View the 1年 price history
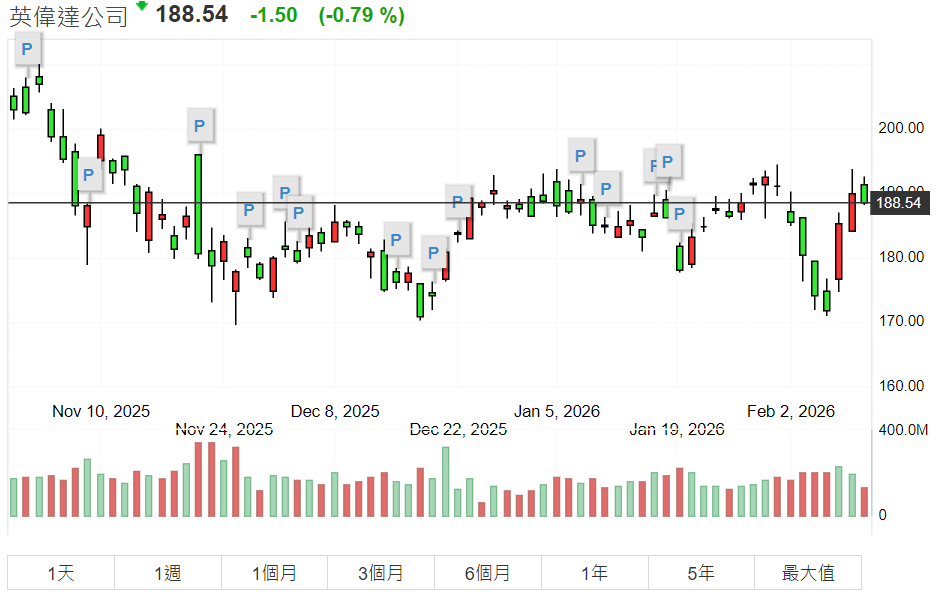945x595 pixels. tap(594, 573)
